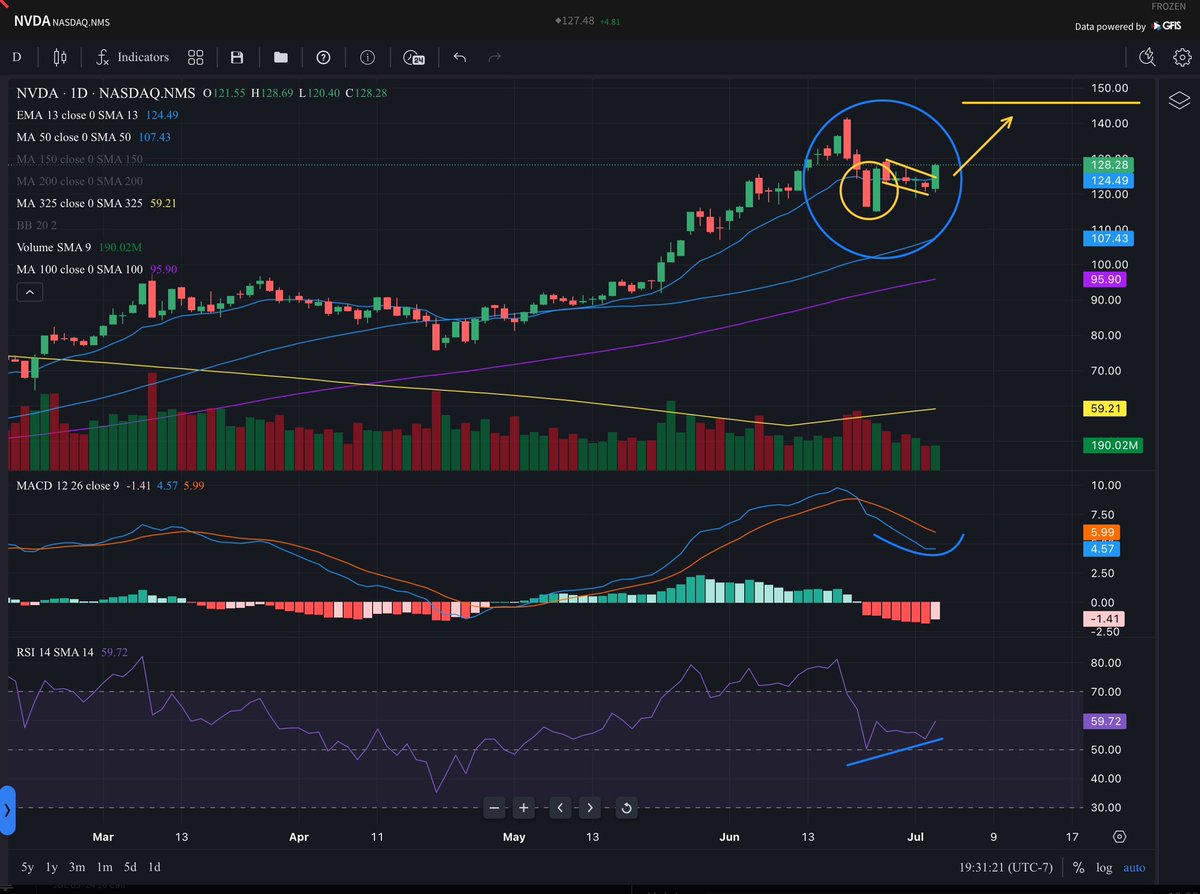Image resolution: width=1200 pixels, height=894 pixels.
Task: Open the quick search lightning icon
Action: click(x=1147, y=57)
